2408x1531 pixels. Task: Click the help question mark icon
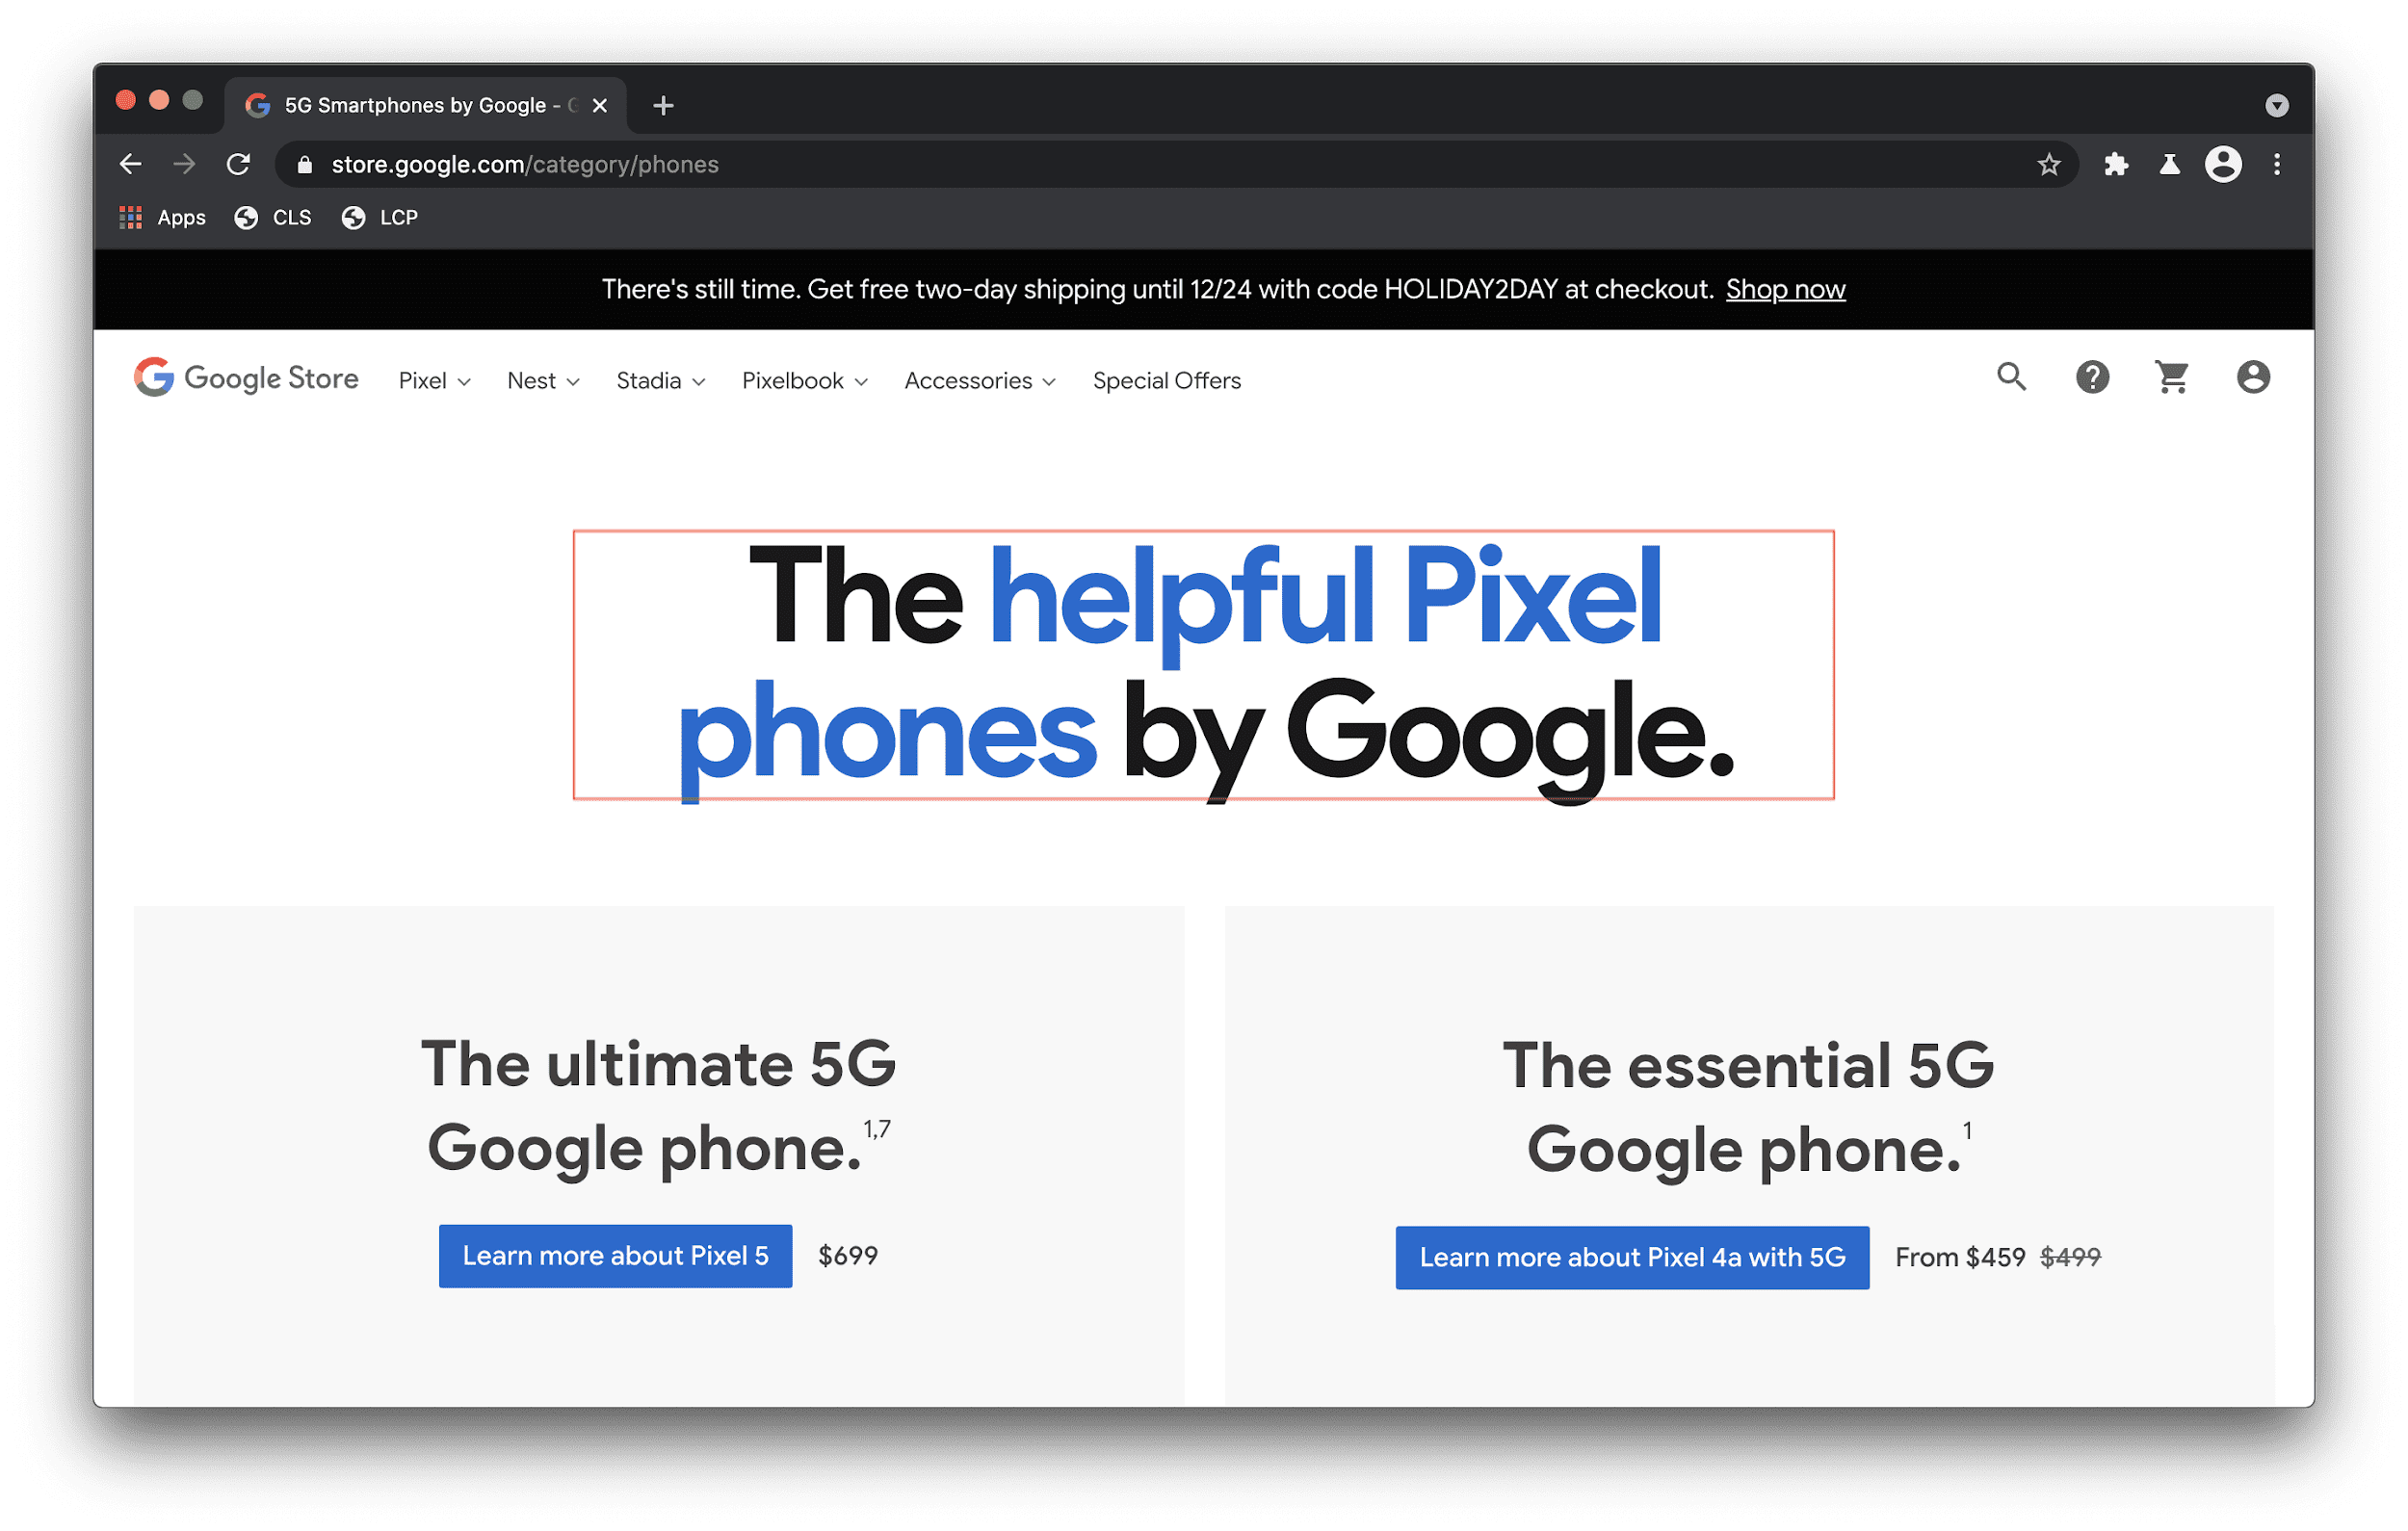click(2090, 378)
